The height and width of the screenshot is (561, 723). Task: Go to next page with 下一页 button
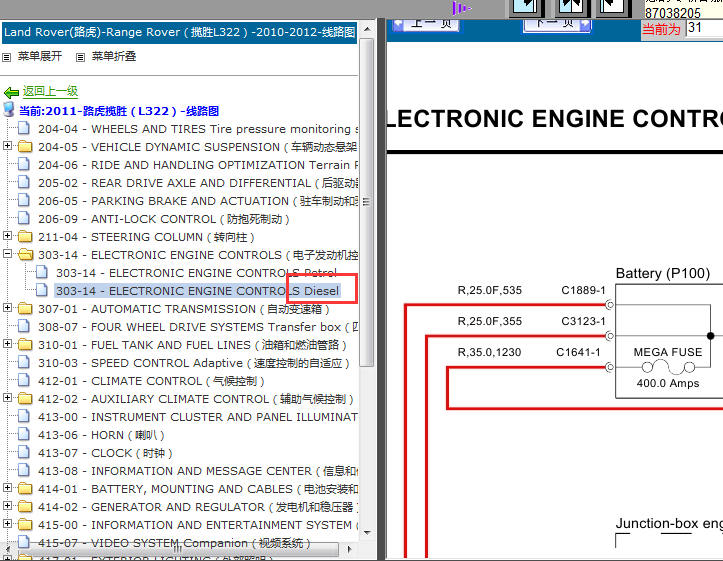557,24
